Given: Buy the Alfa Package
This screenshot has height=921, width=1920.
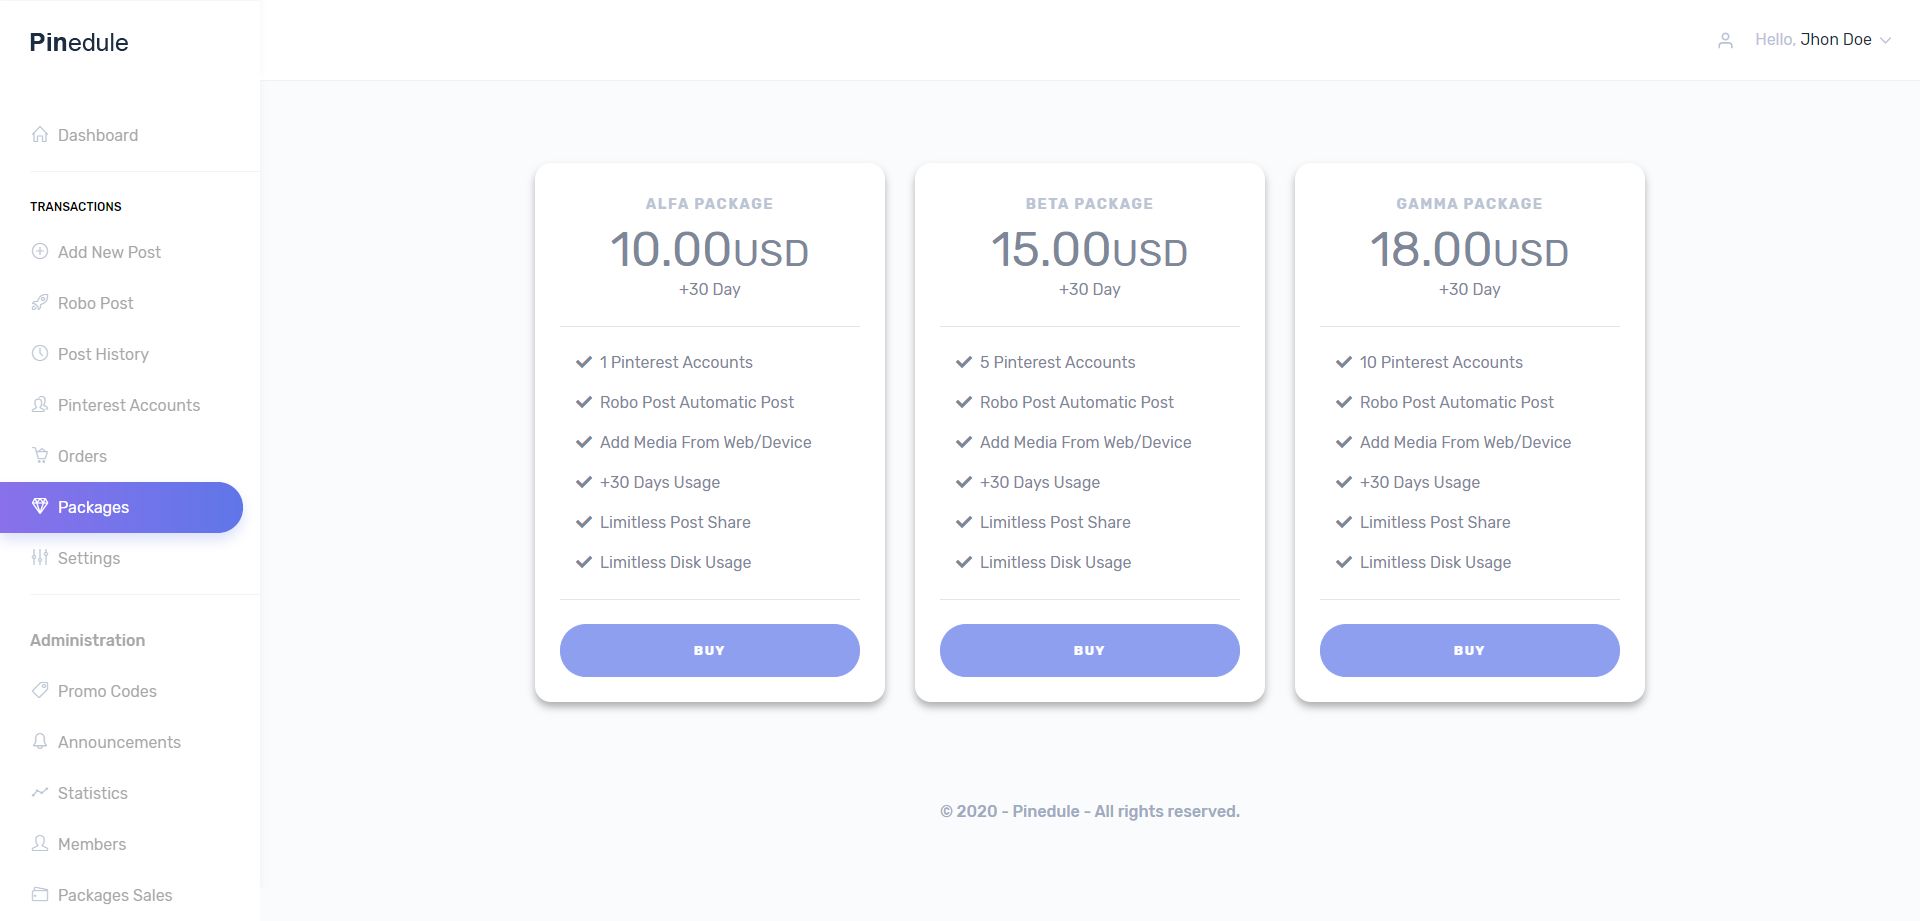Looking at the screenshot, I should pyautogui.click(x=709, y=650).
